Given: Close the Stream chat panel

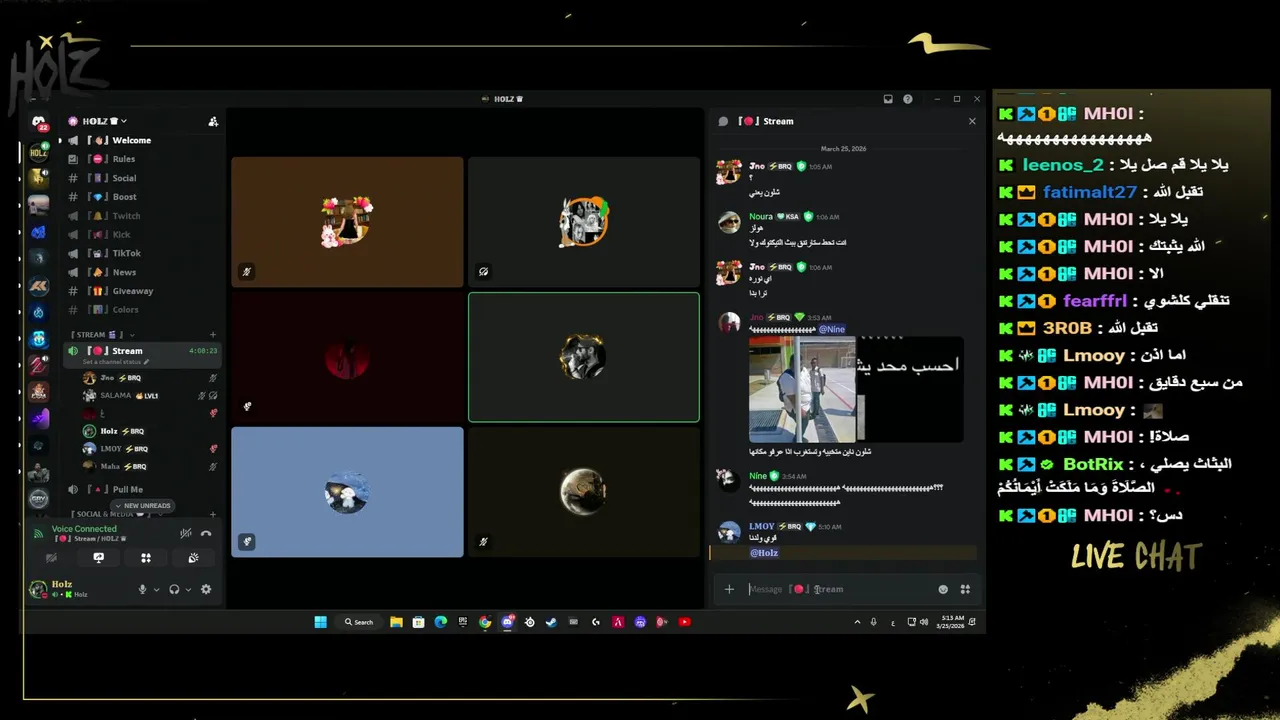Looking at the screenshot, I should [972, 121].
